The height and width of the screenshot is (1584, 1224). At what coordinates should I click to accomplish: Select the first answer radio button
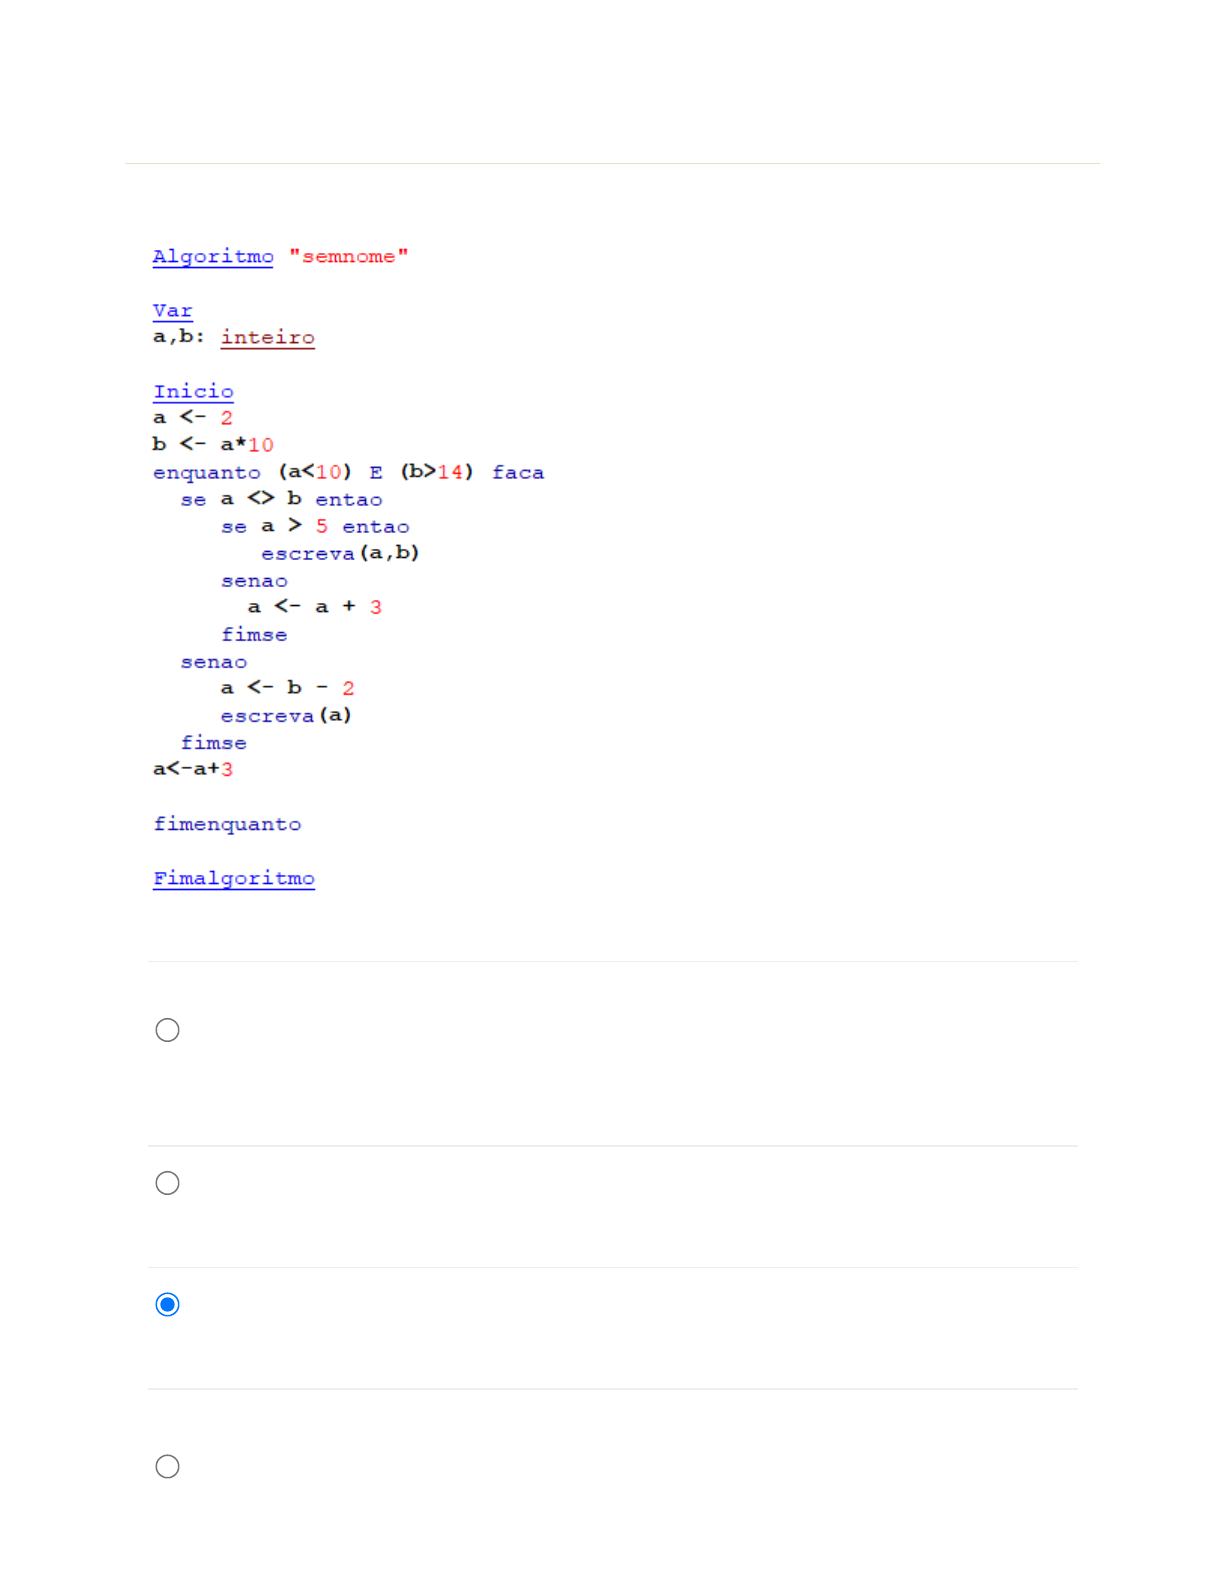point(167,1030)
